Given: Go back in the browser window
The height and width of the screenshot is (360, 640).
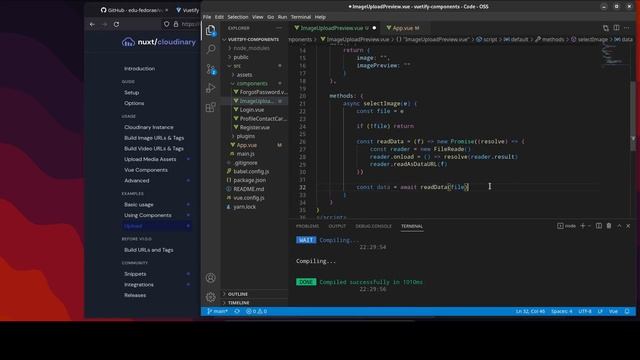Looking at the screenshot, I should click(92, 24).
